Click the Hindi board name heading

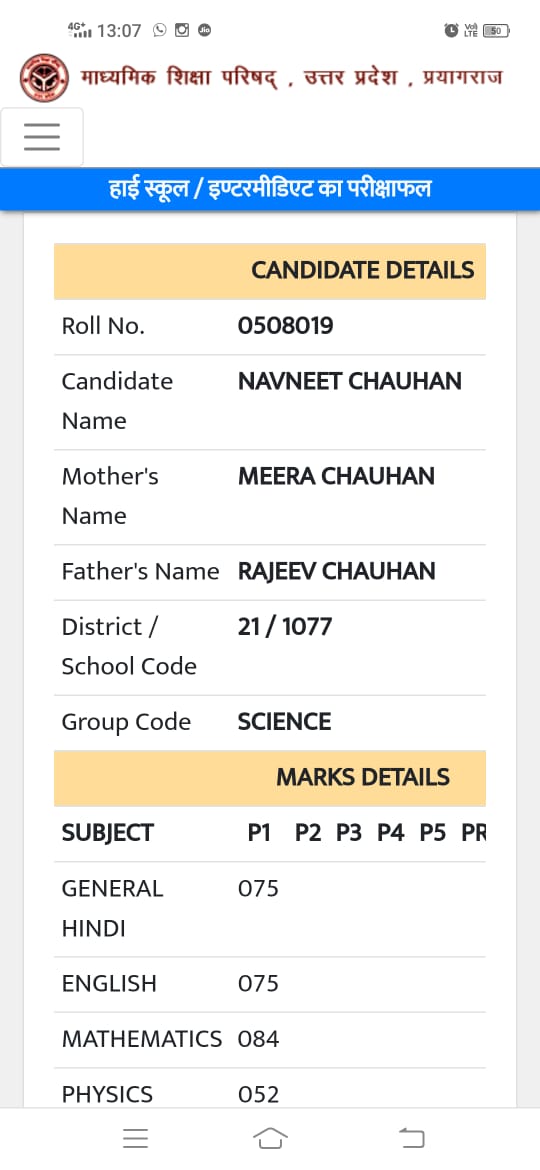291,78
